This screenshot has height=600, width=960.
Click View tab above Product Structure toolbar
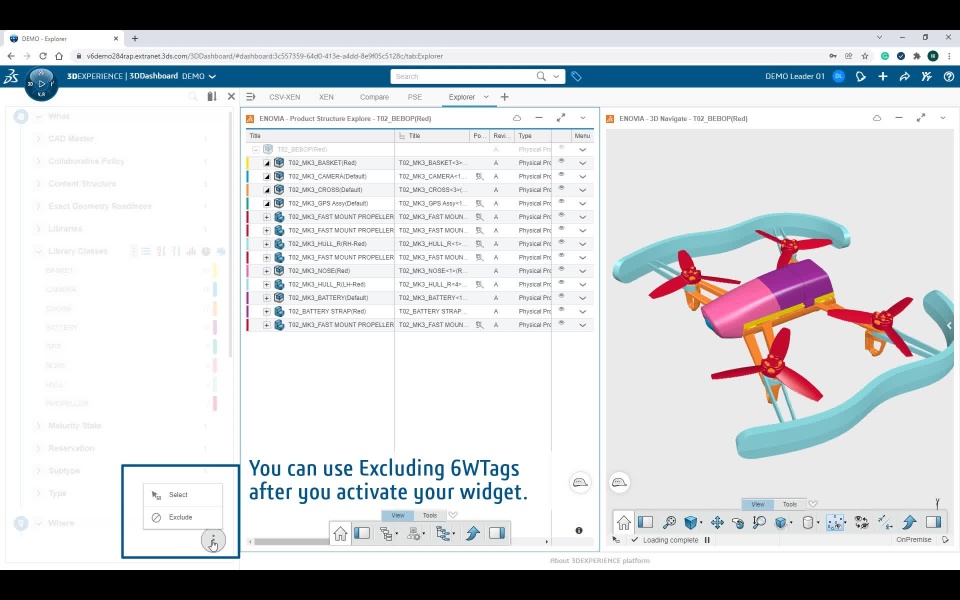397,516
